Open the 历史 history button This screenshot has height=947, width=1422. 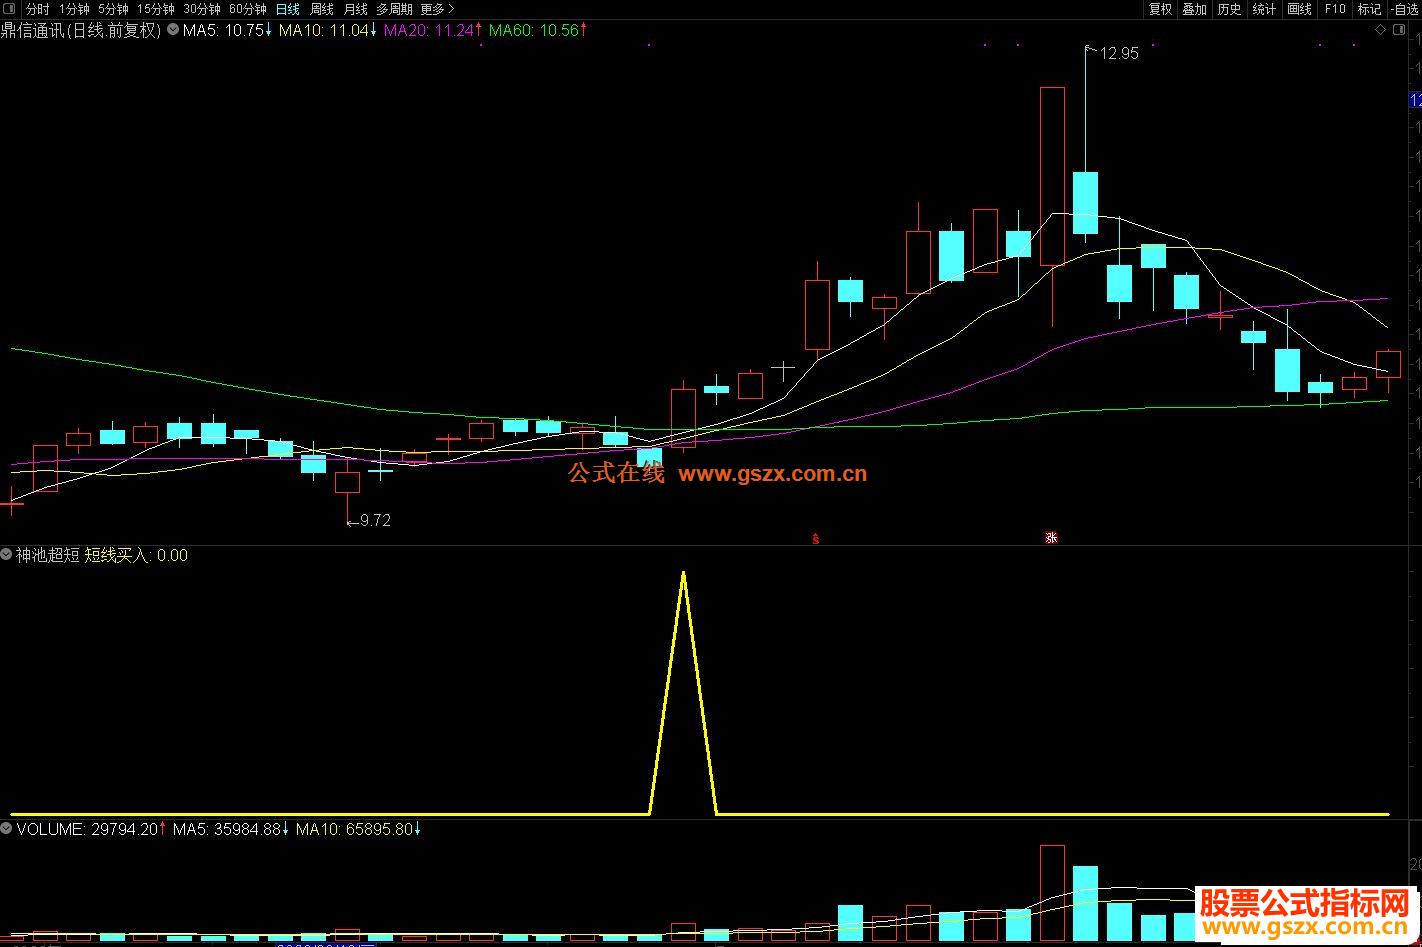1229,9
